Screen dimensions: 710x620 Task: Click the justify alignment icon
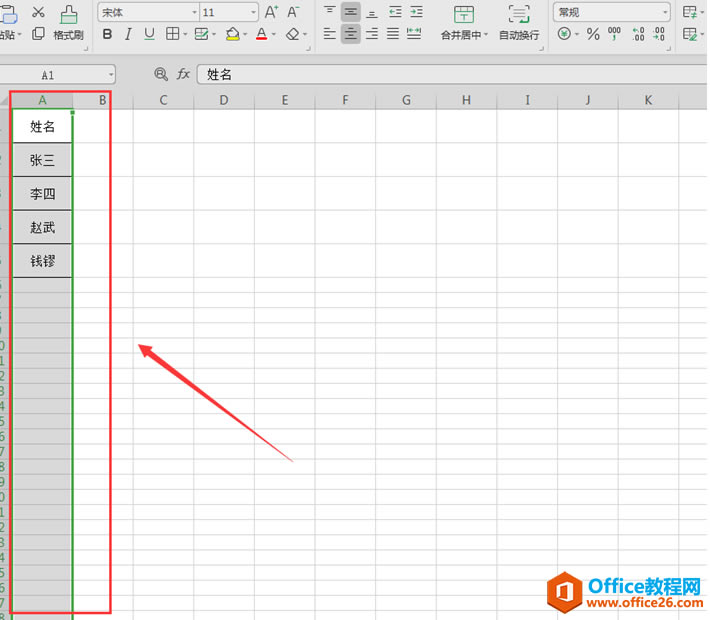pos(393,34)
